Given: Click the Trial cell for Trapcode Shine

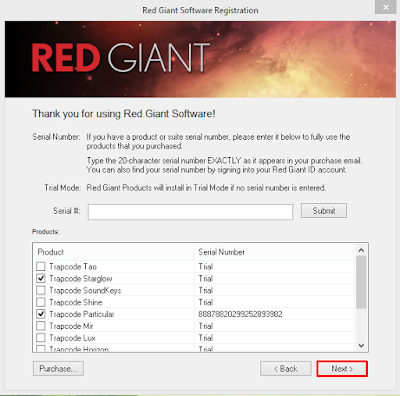Looking at the screenshot, I should coord(206,302).
